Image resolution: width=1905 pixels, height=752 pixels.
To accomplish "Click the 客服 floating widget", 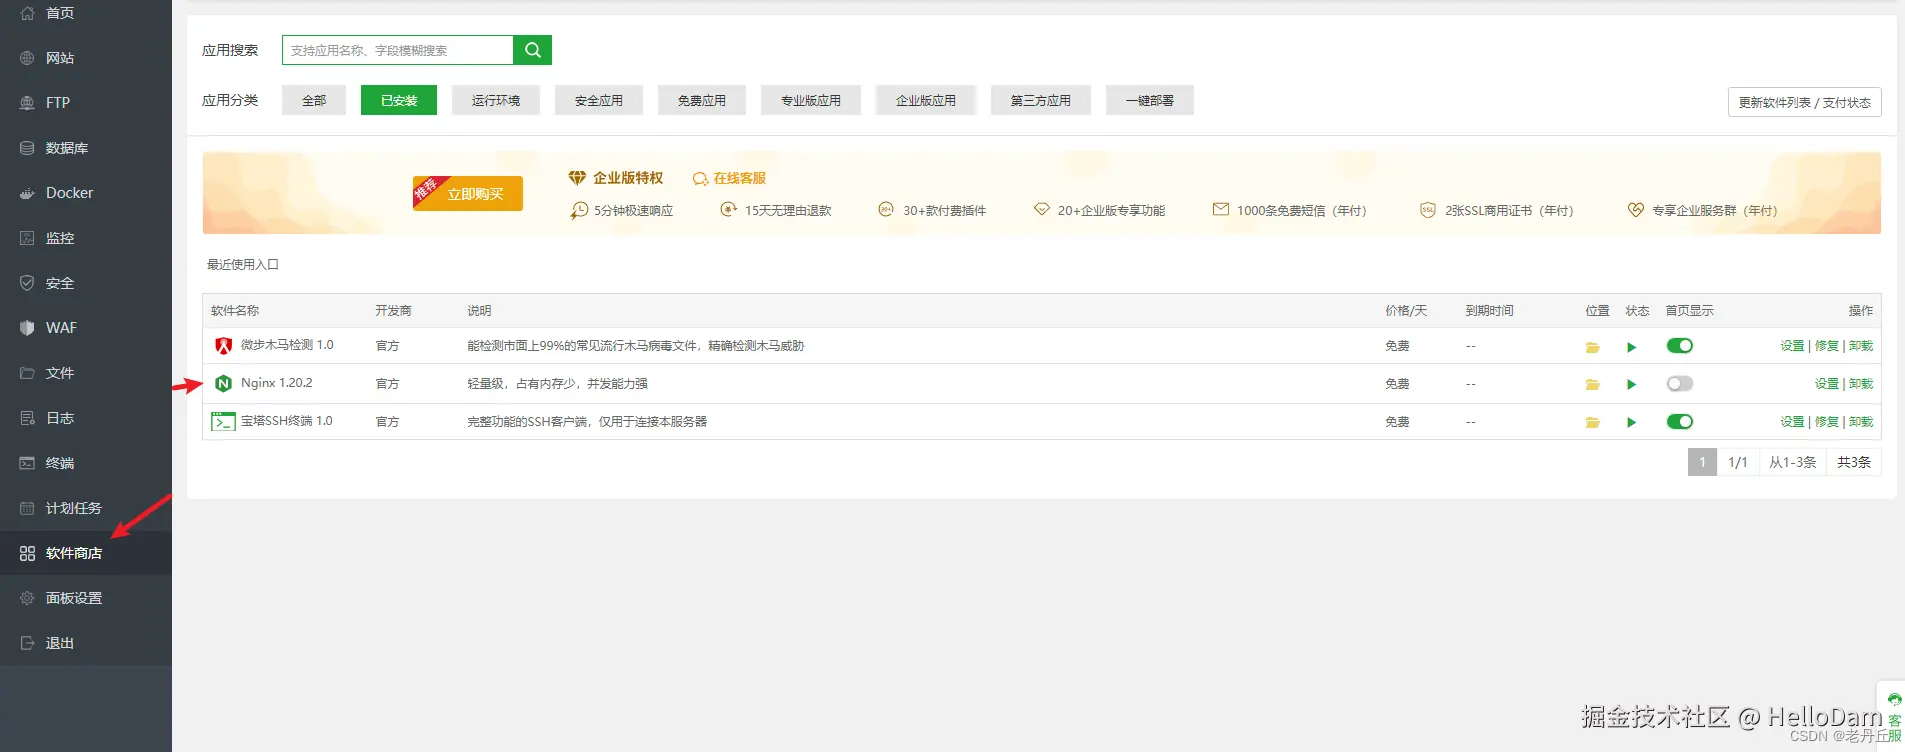I will (1894, 717).
